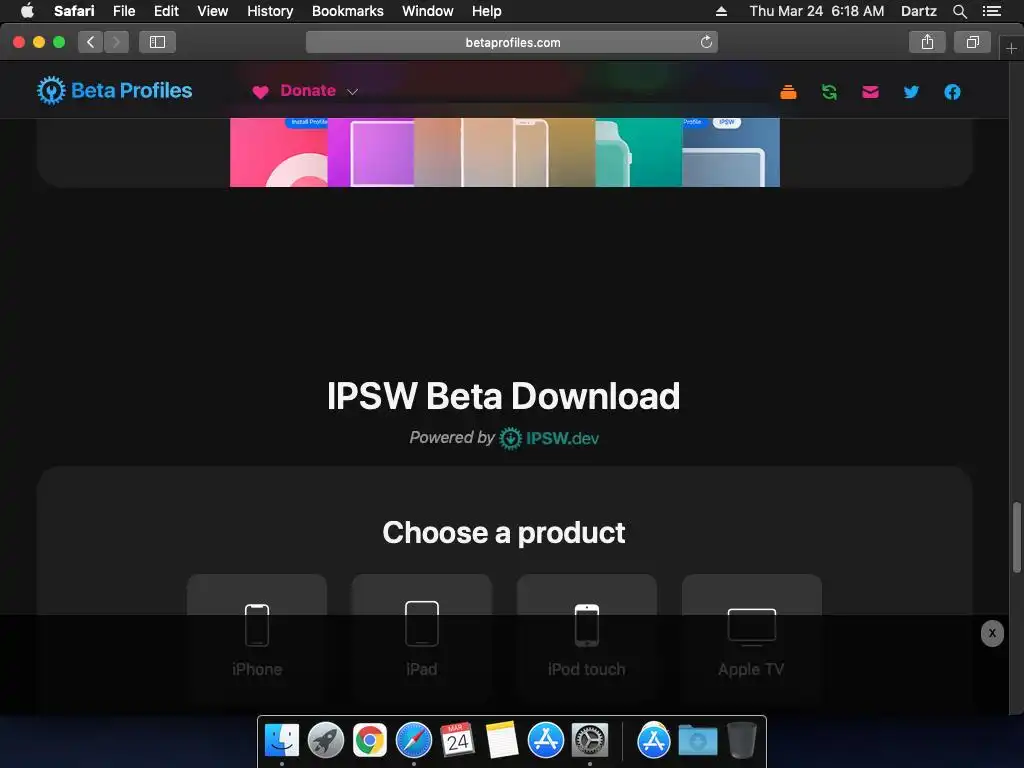Open Launchpad rocket in Dock
1024x768 pixels.
(x=326, y=741)
